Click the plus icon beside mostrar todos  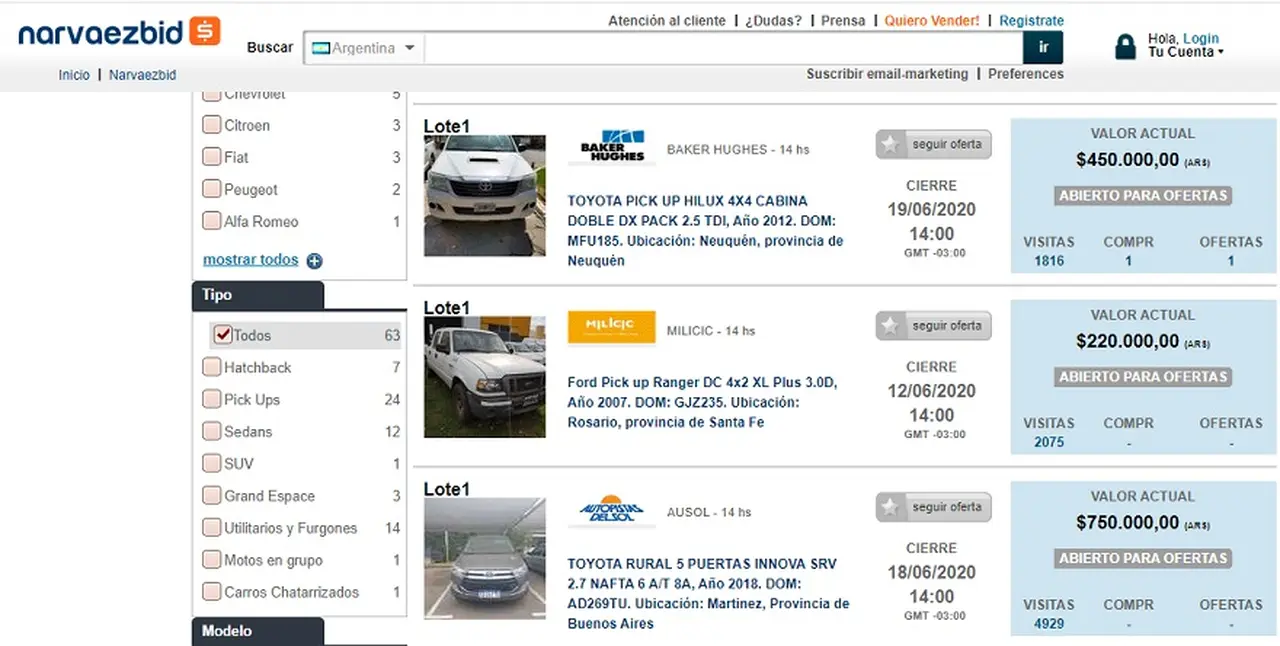click(x=314, y=261)
